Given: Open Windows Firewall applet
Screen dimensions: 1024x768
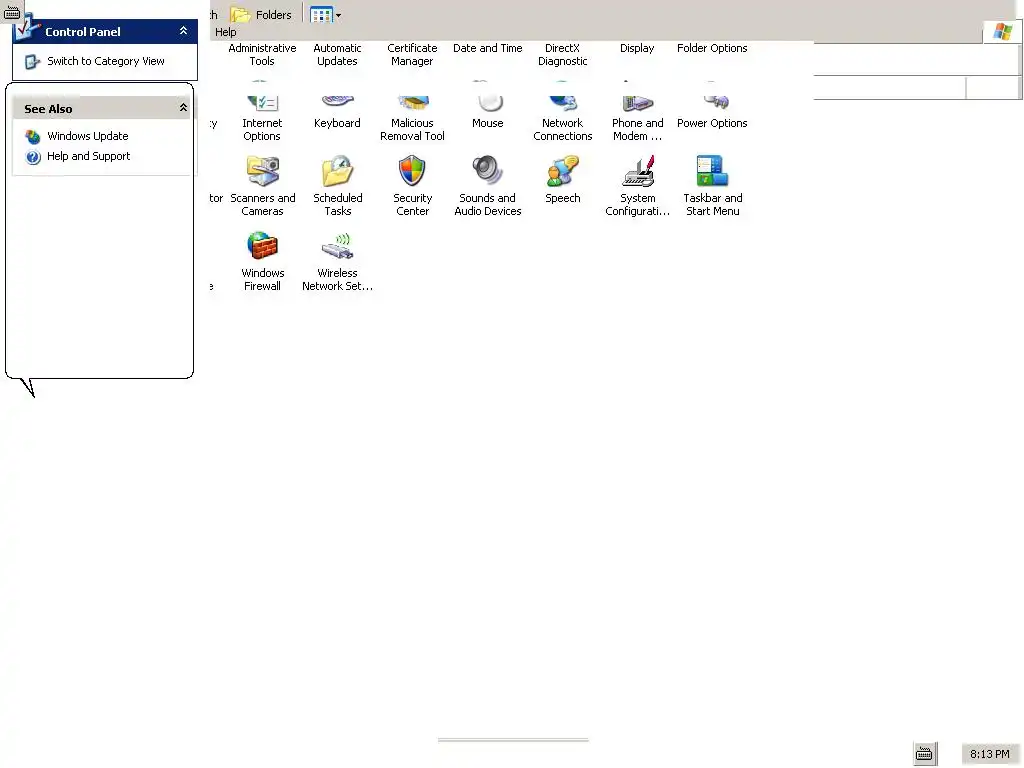Looking at the screenshot, I should coord(263,261).
